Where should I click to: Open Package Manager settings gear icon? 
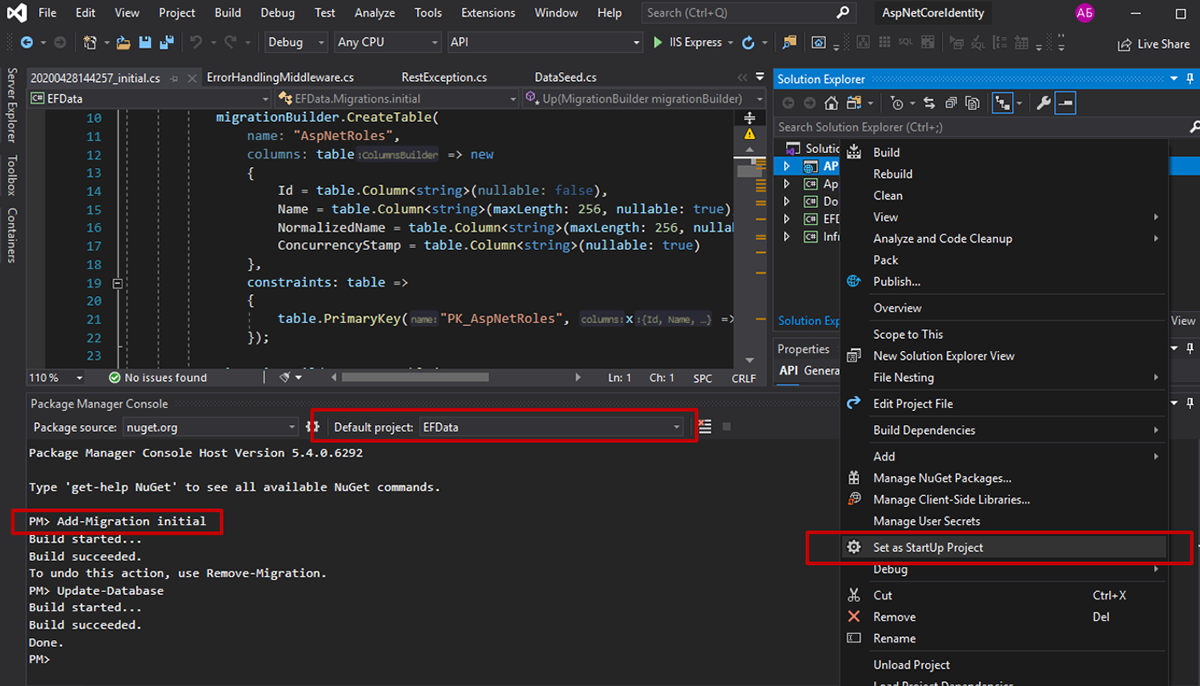coord(312,427)
